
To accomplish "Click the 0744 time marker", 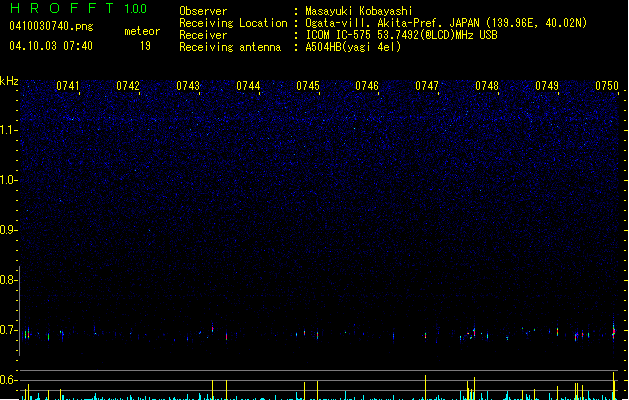I will 248,86.
